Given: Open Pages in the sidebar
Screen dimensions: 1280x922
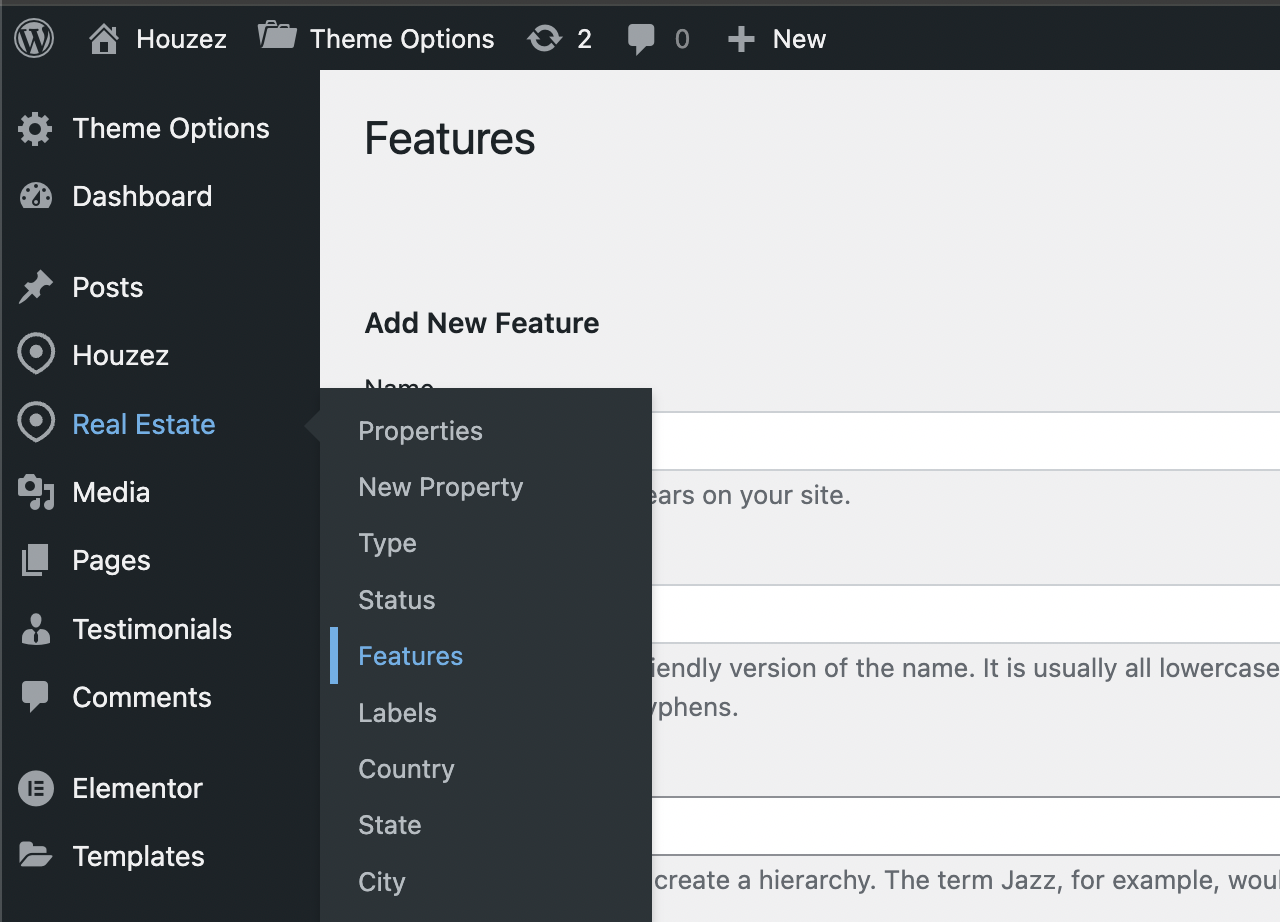Looking at the screenshot, I should pos(112,561).
